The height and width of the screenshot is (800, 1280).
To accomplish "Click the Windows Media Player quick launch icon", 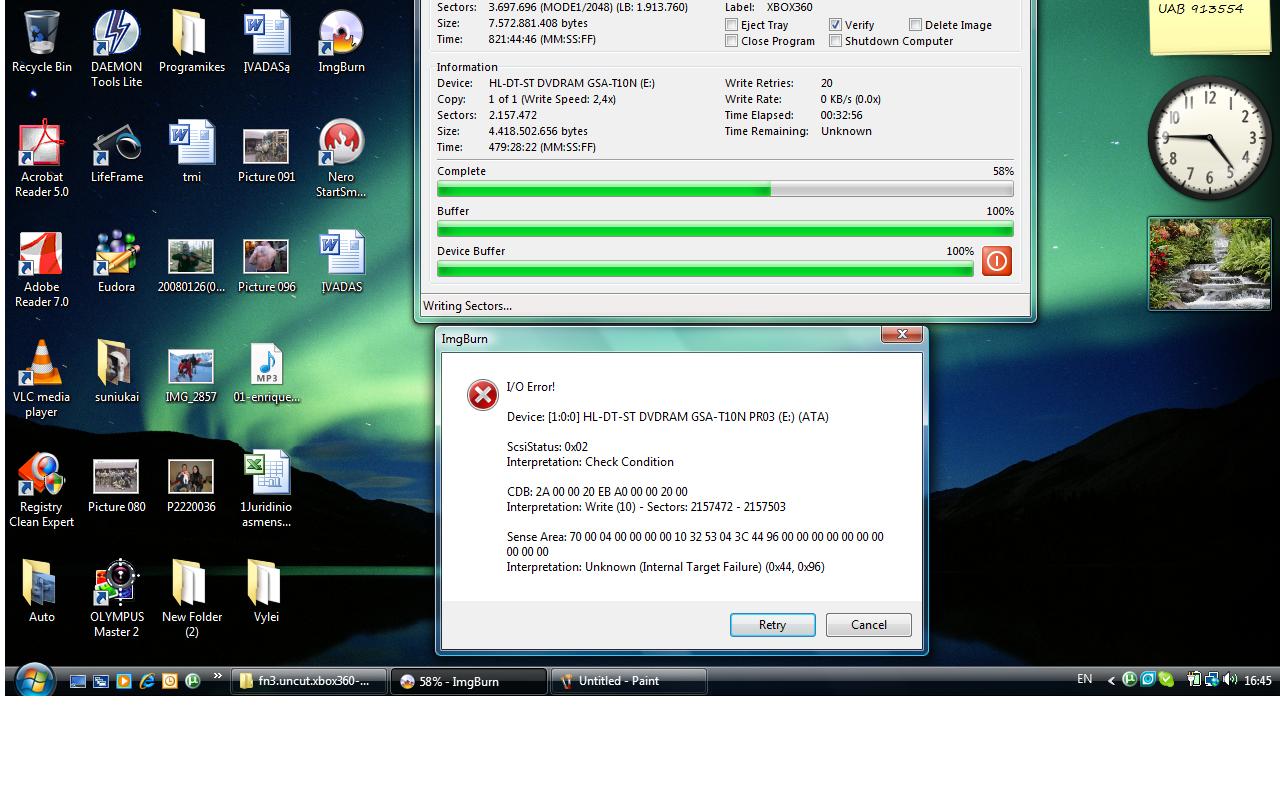I will click(x=124, y=681).
